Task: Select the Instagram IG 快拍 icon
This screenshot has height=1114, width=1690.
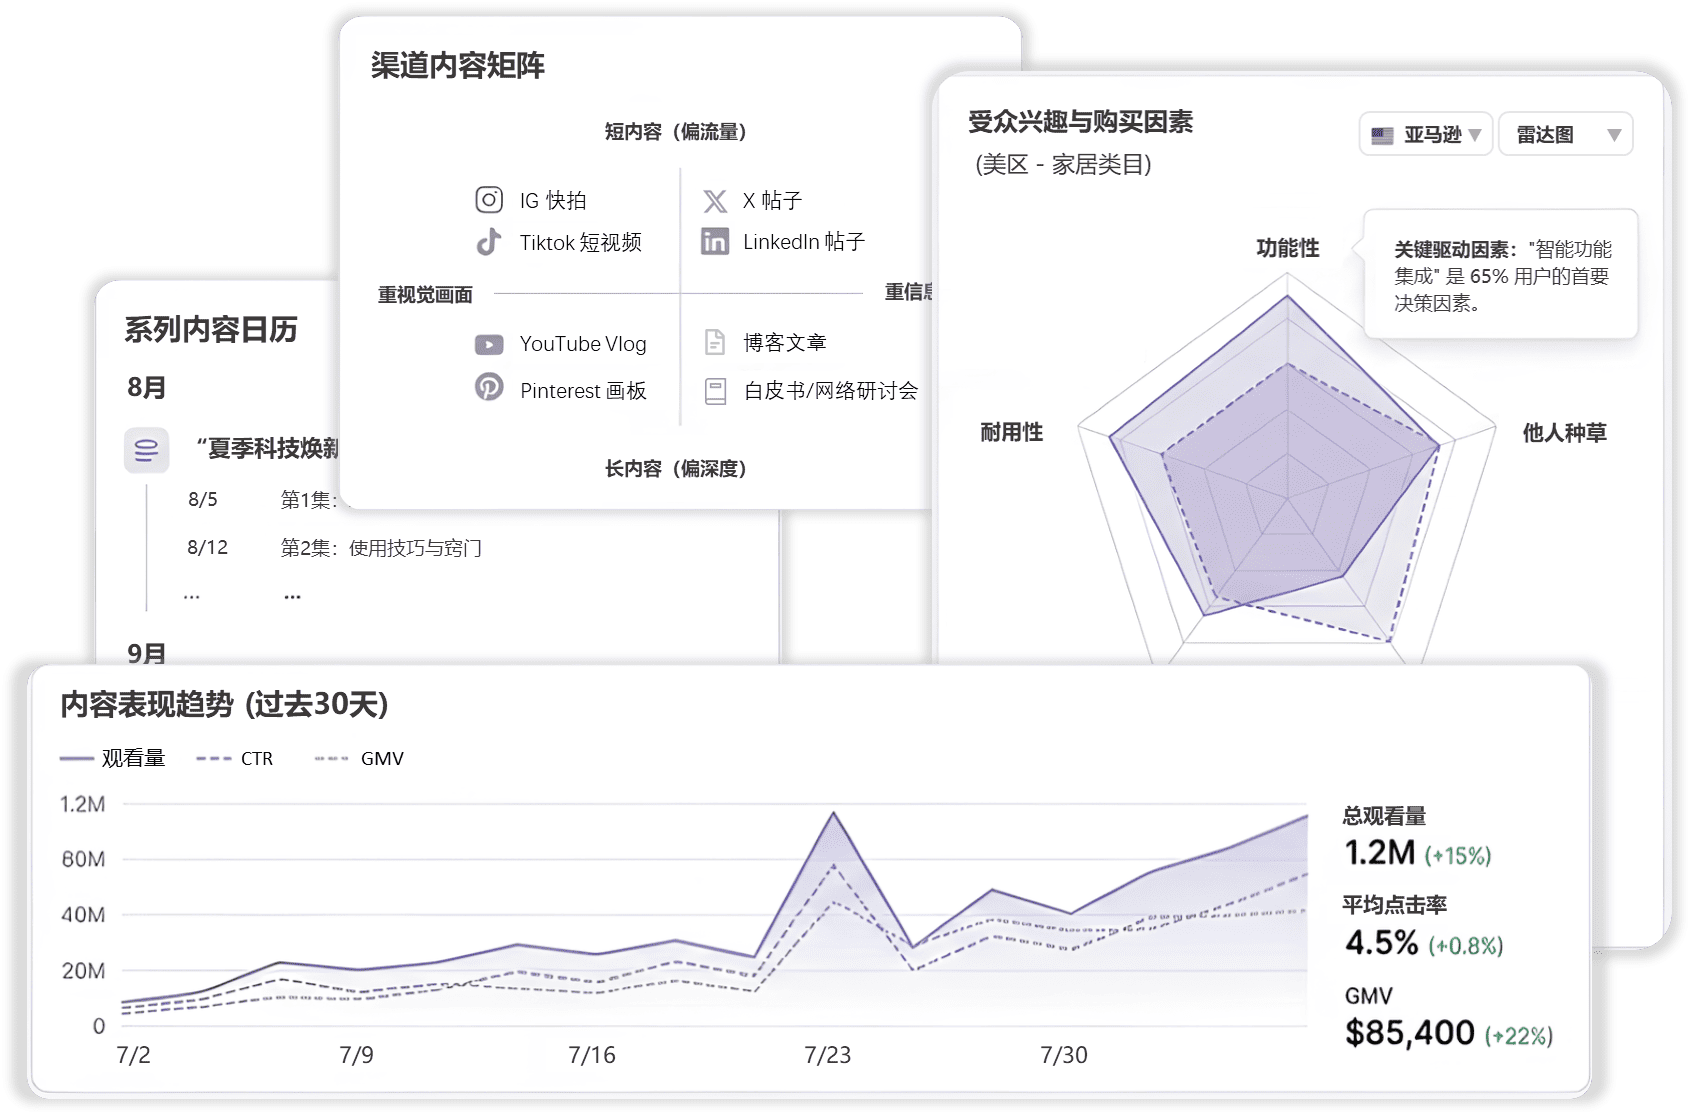Action: pyautogui.click(x=488, y=200)
